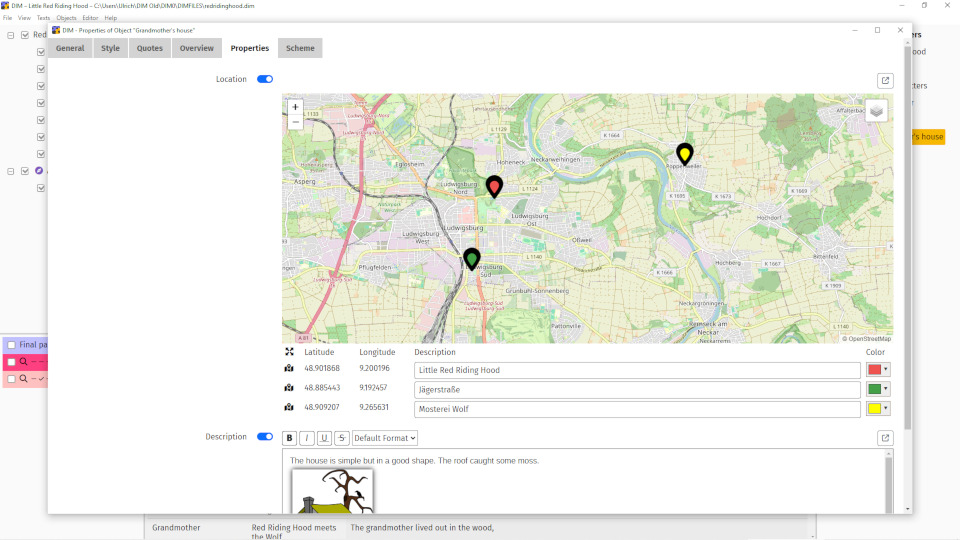Disable the Location toggle switch
960x540 pixels.
tap(265, 79)
